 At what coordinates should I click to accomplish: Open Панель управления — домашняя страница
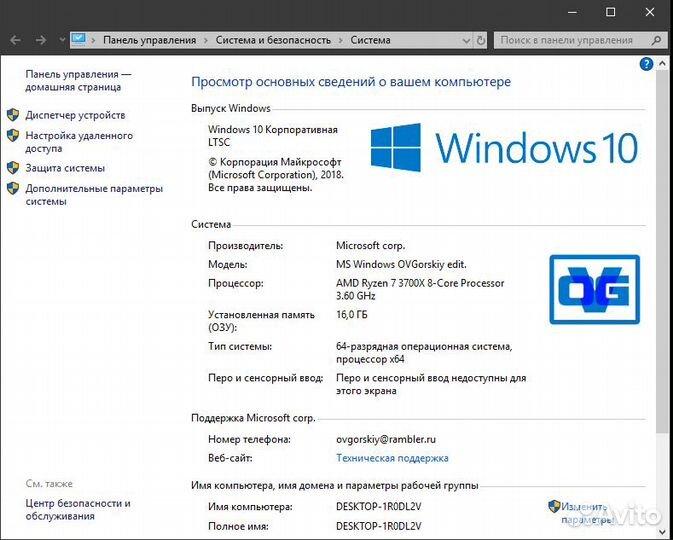tap(79, 80)
